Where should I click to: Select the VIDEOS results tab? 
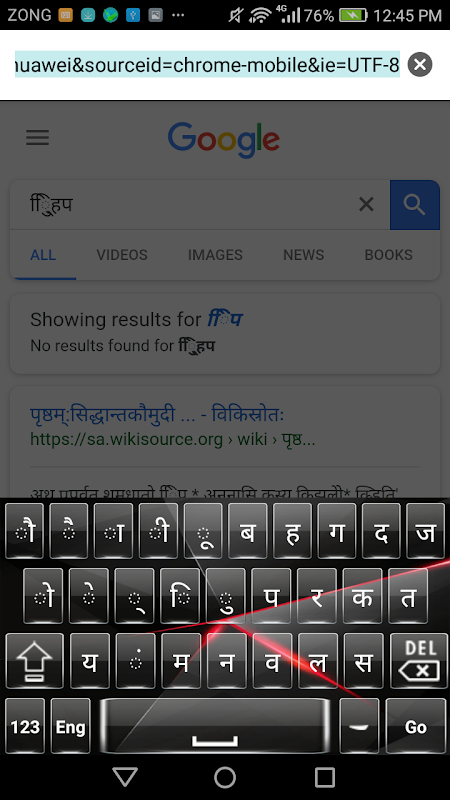[x=122, y=255]
